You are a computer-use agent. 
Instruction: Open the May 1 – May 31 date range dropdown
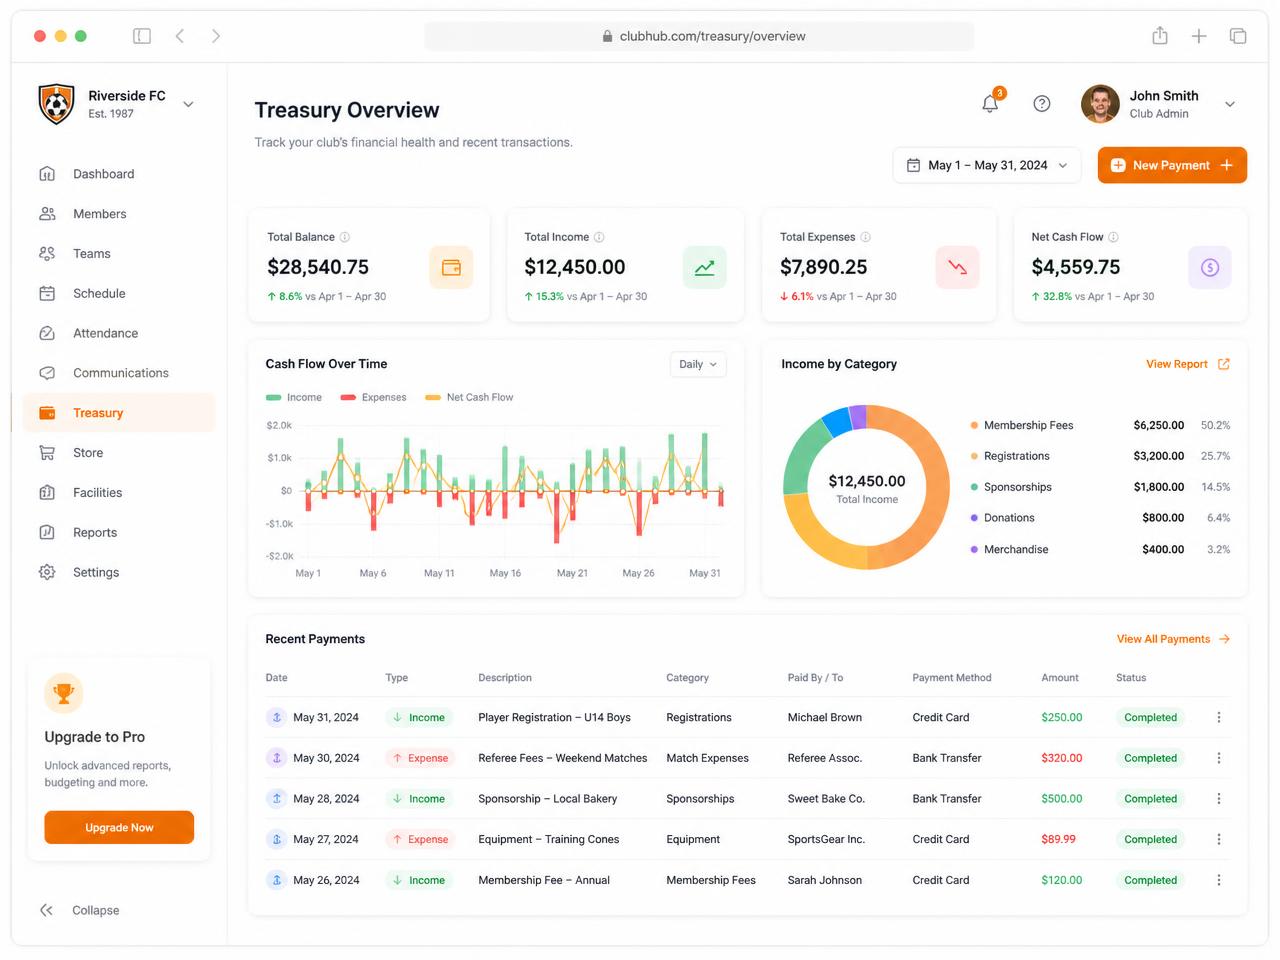coord(987,165)
